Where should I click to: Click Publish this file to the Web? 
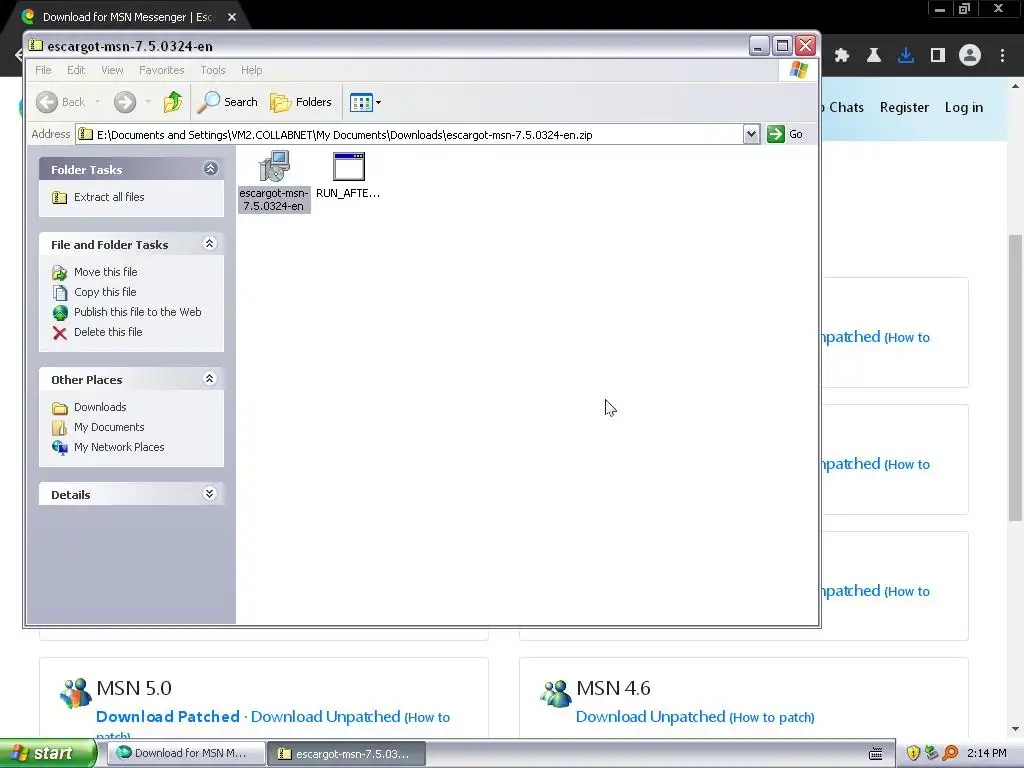[x=137, y=312]
